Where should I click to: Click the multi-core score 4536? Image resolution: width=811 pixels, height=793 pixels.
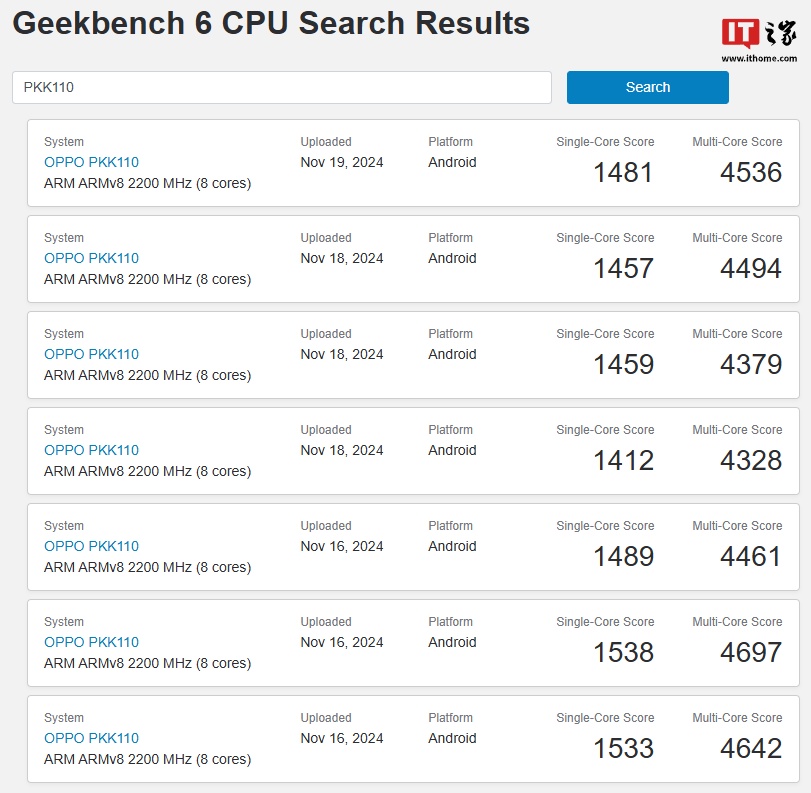coord(751,172)
